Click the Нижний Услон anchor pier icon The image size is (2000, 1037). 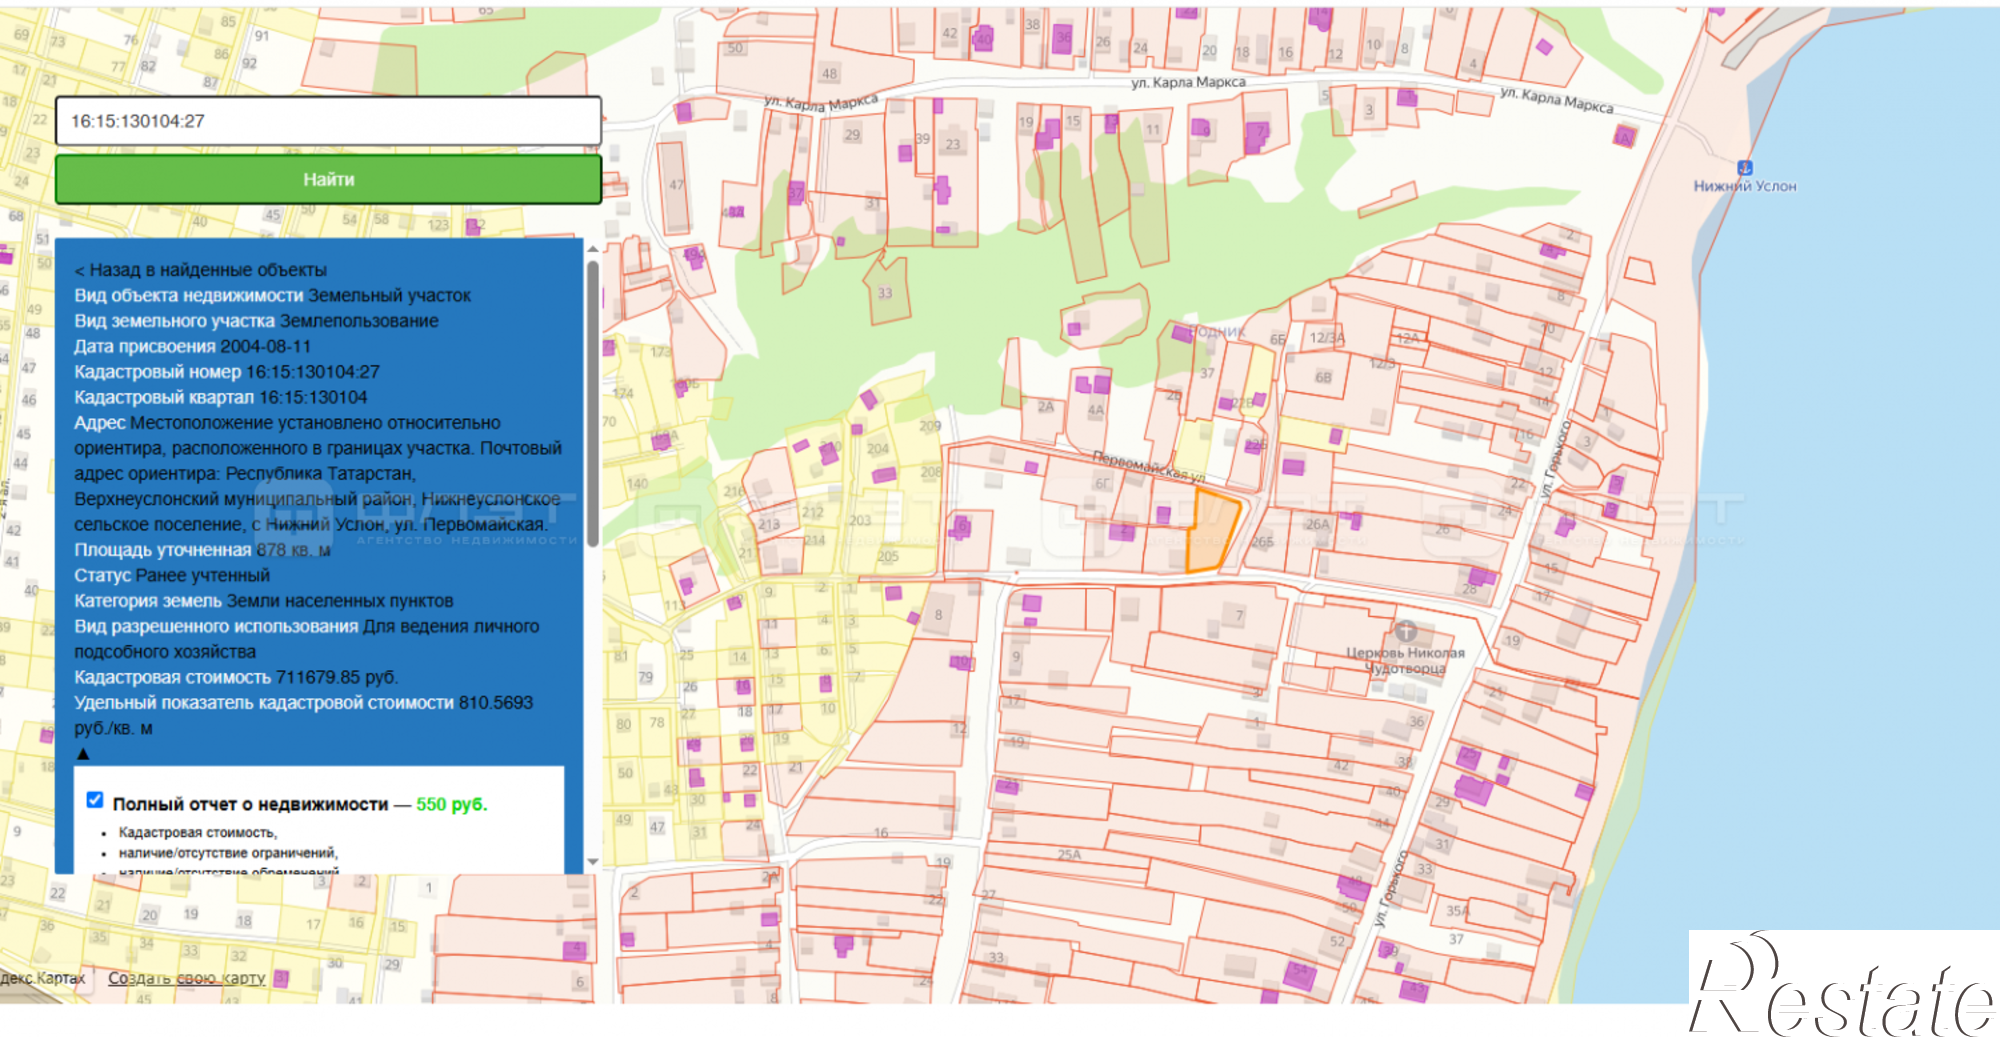pos(1745,168)
